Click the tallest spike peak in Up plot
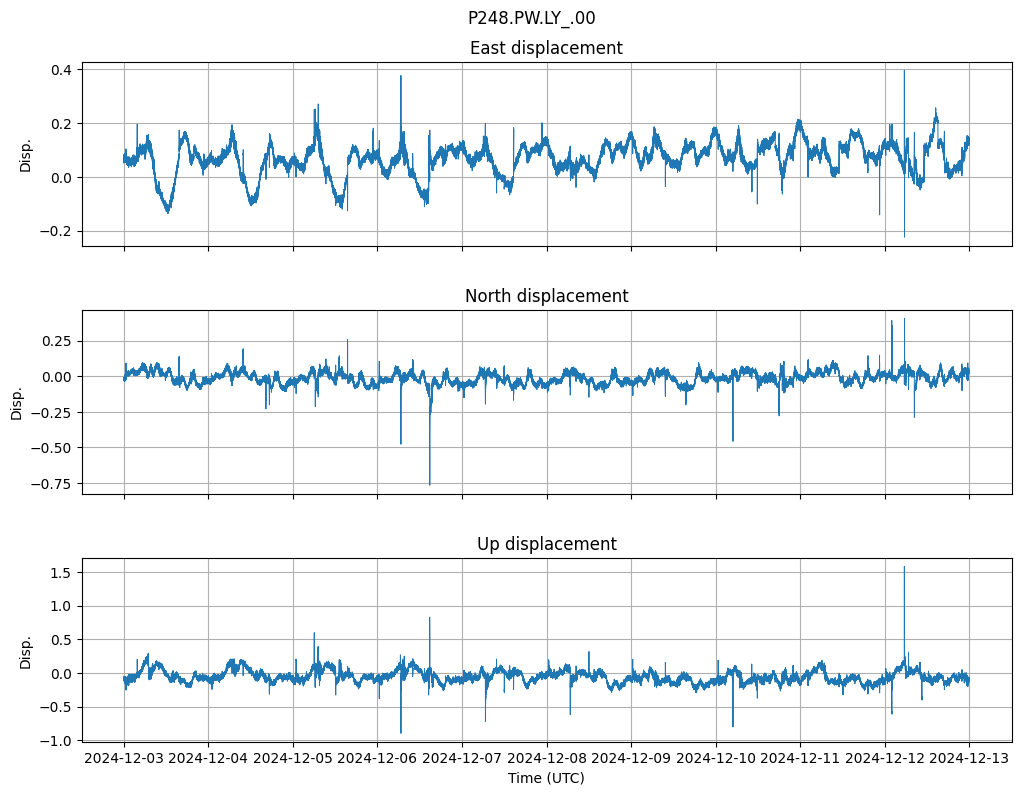The height and width of the screenshot is (795, 1021). 904,568
